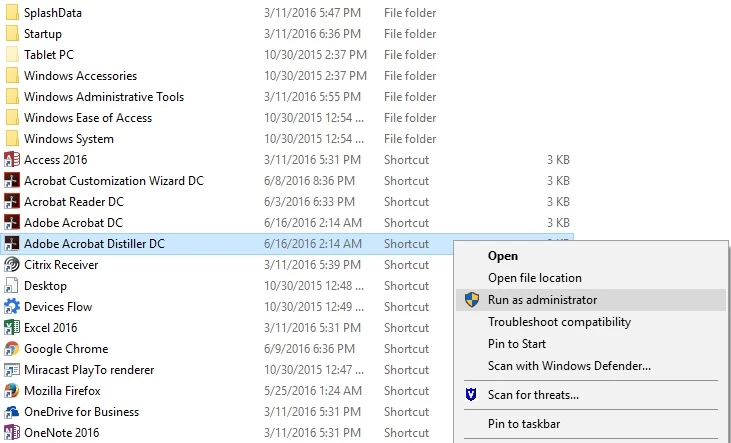
Task: Click the date 3/11/2016 5:39 PM
Action: point(312,264)
